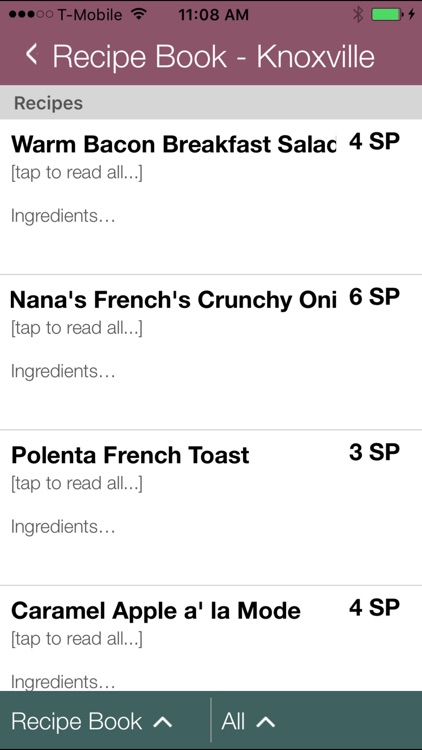The image size is (422, 750).
Task: Open Polenta French Toast recipe
Action: pyautogui.click(x=211, y=507)
